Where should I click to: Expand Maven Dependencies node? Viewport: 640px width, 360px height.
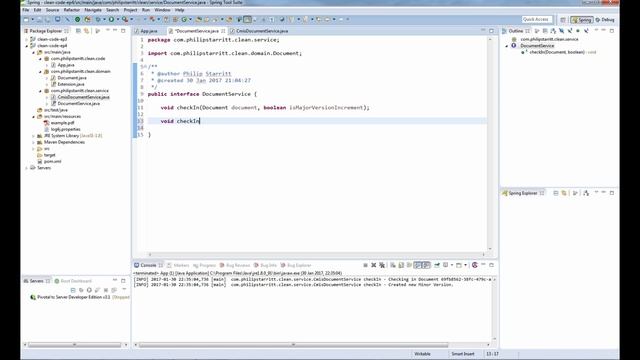[33, 142]
